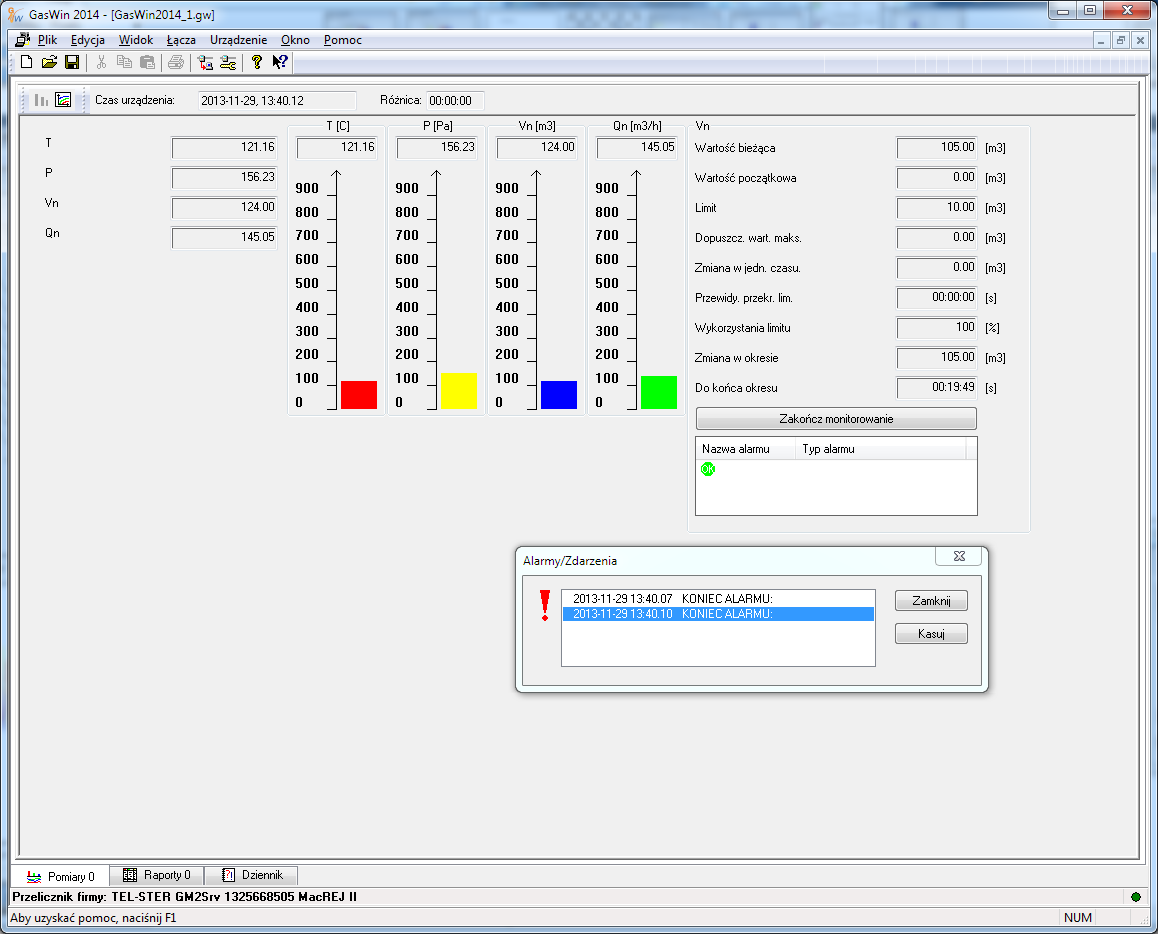Screen dimensions: 1158x934
Task: Click the Wartość początkowa value field
Action: tap(936, 178)
